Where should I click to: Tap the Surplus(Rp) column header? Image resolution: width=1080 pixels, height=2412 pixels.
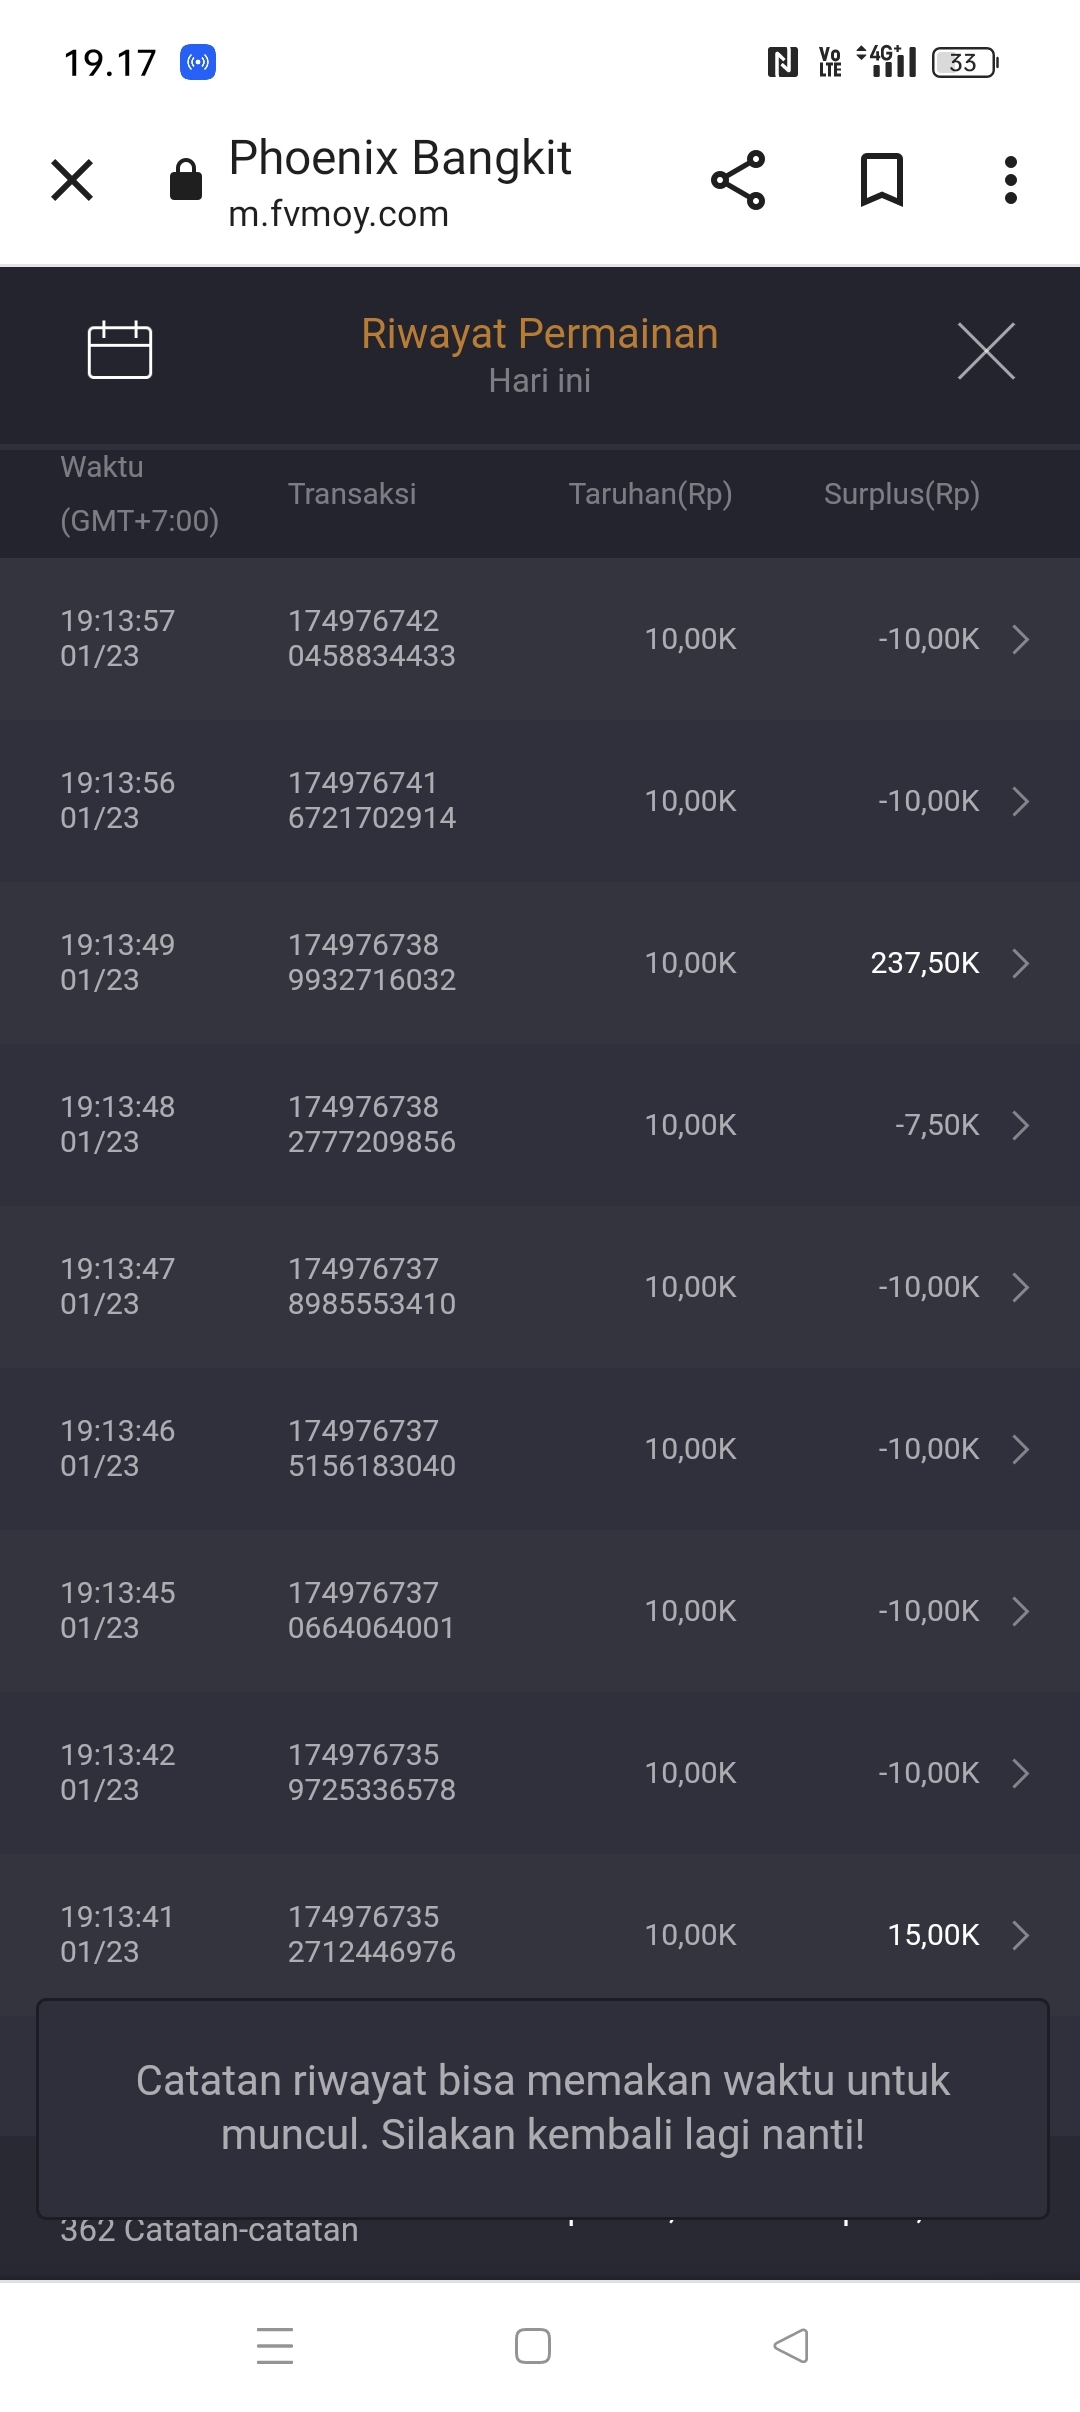click(x=901, y=494)
